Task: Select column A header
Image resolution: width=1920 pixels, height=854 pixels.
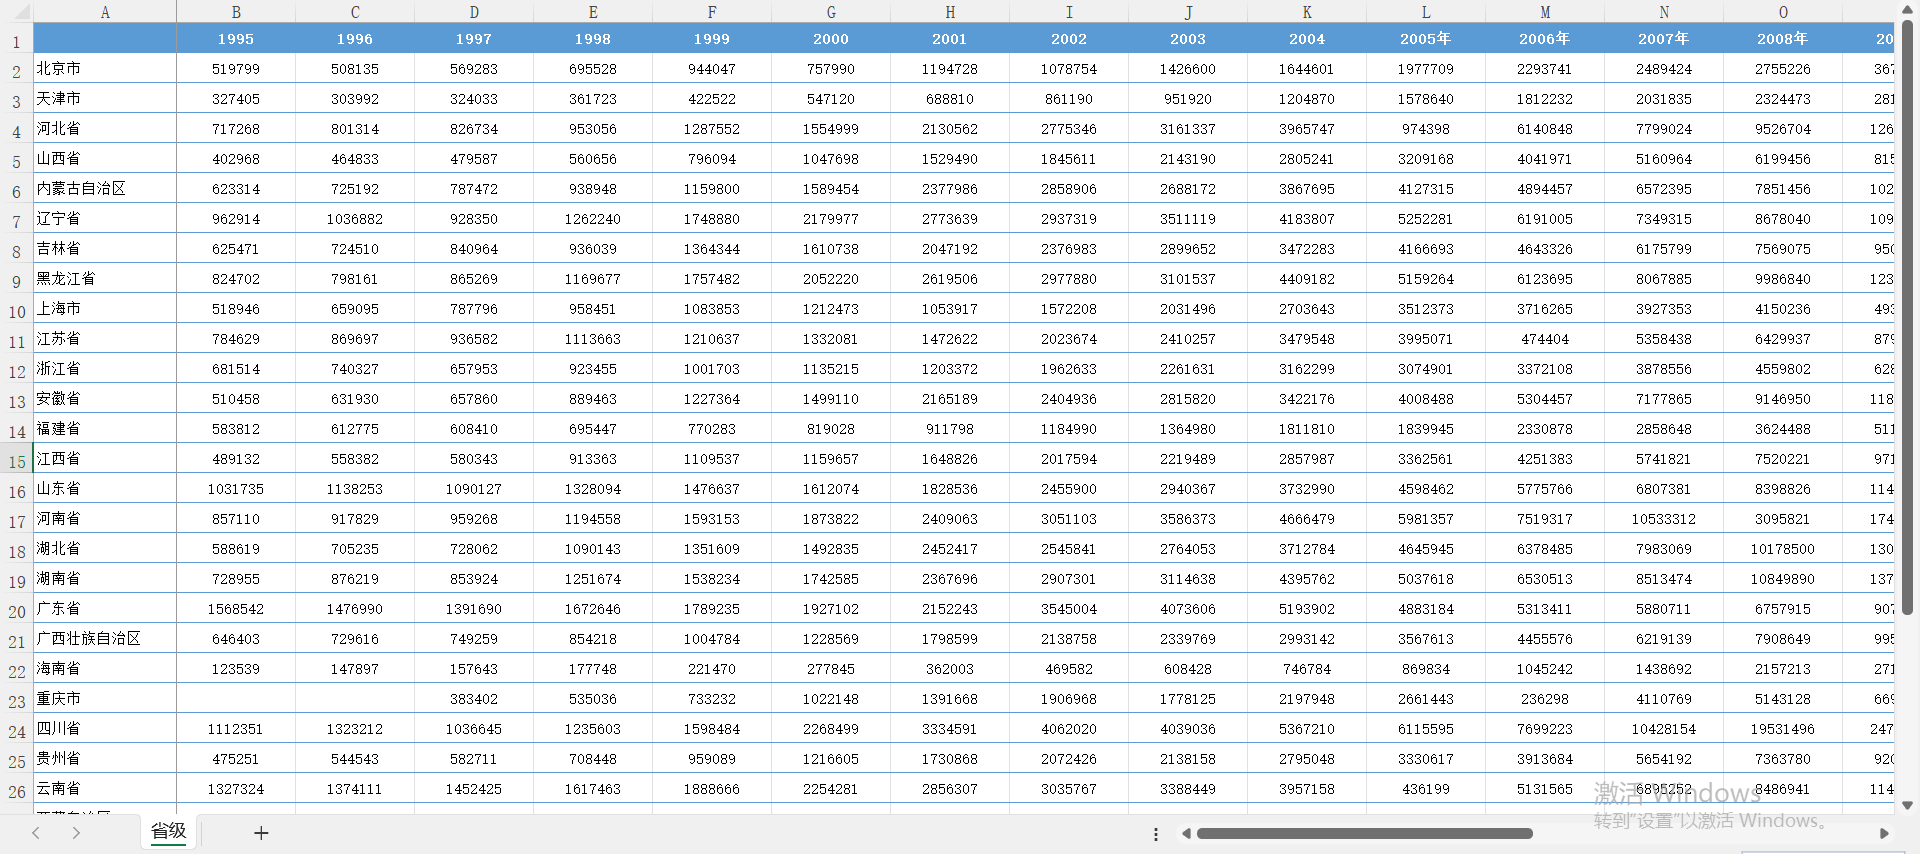Action: tap(105, 12)
